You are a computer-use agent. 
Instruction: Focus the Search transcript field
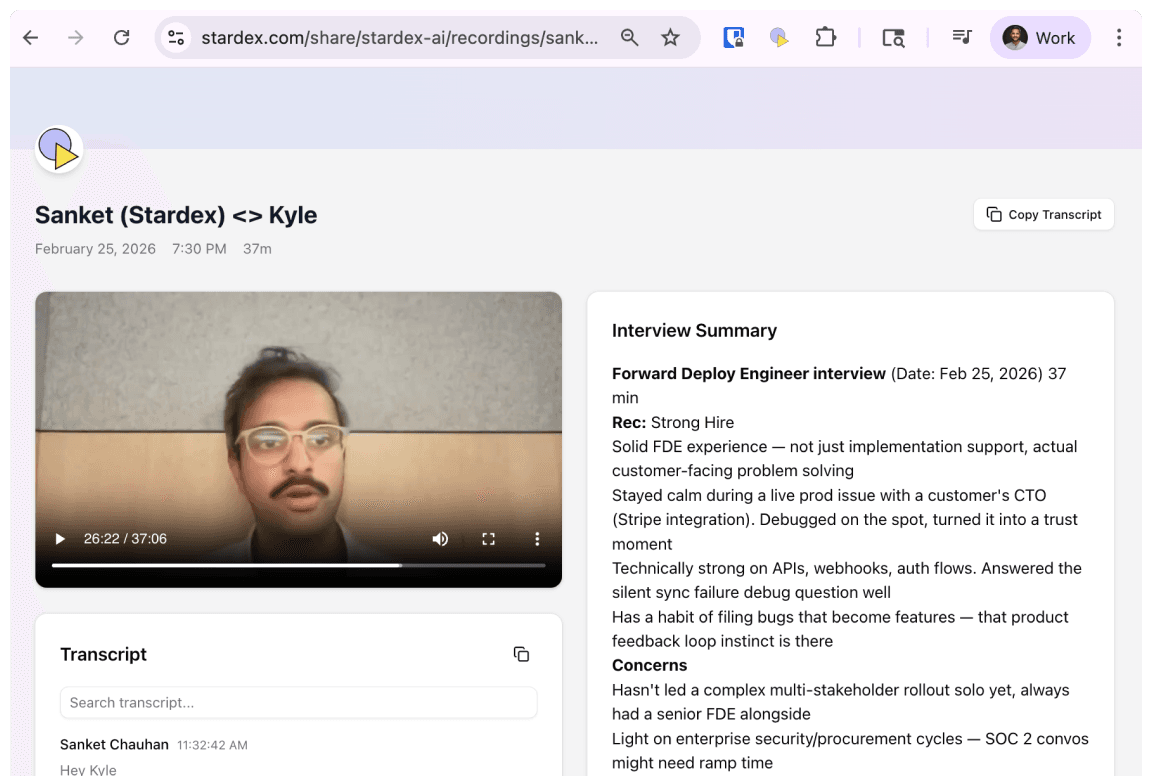point(298,703)
